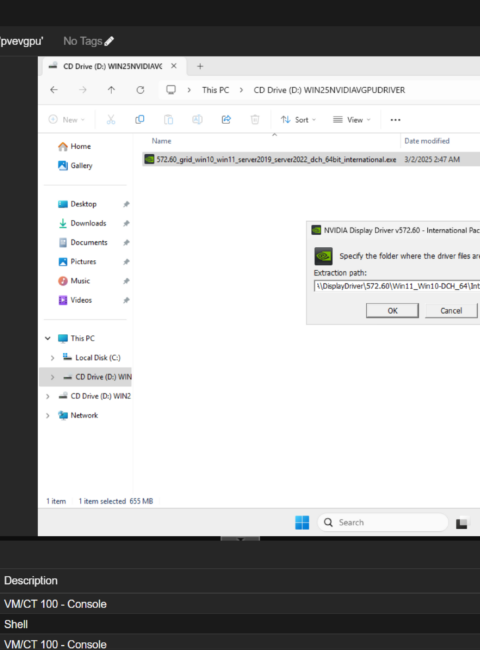Open Task View icon on taskbar
The image size is (480, 650).
click(461, 523)
